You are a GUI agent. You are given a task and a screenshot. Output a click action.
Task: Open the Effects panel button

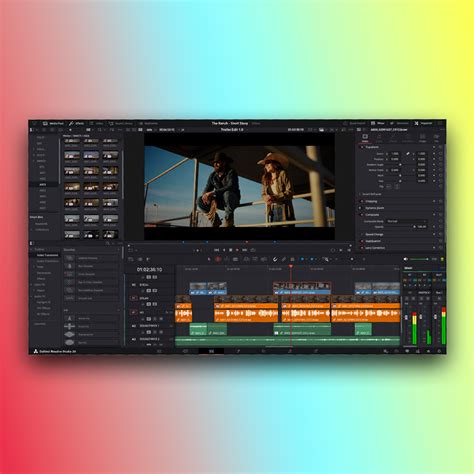(76, 123)
